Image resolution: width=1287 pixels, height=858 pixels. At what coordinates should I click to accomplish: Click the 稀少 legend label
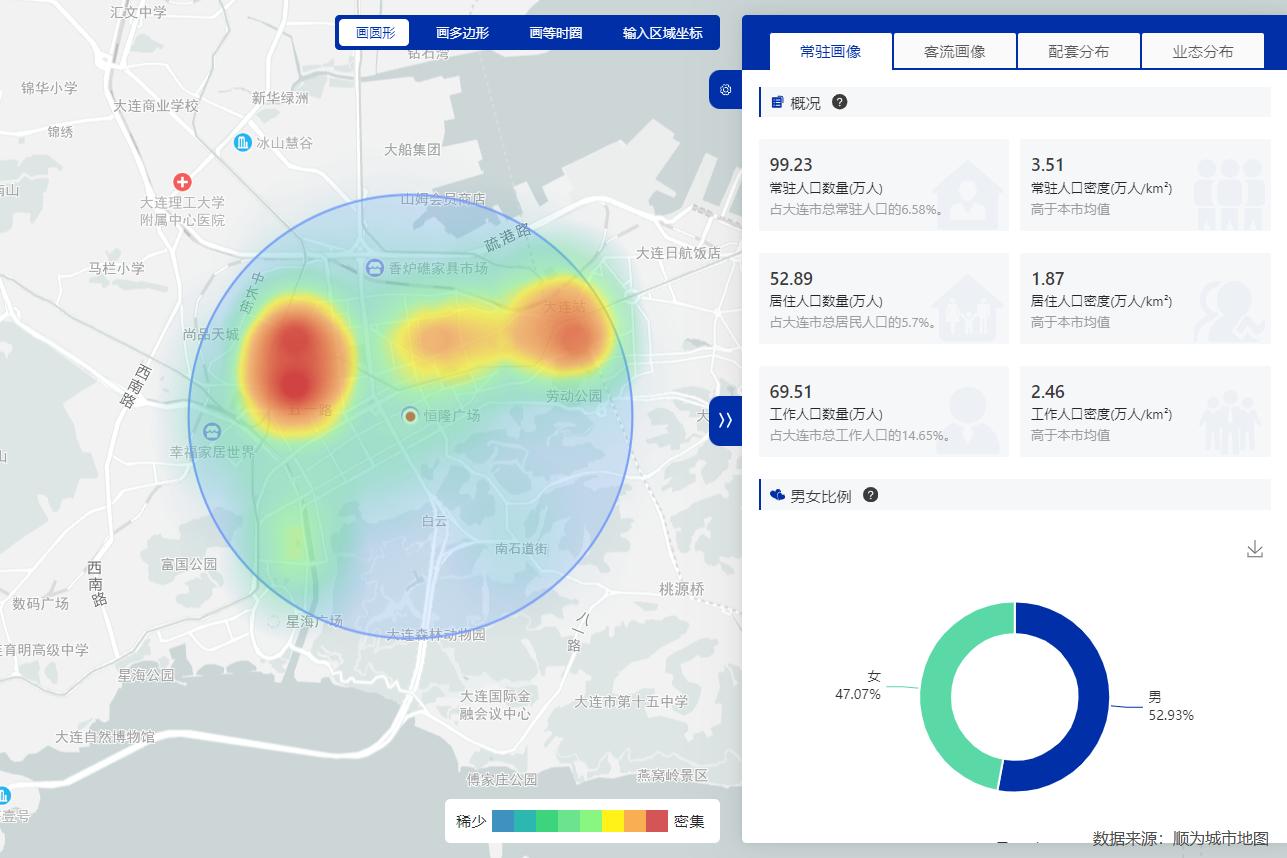tap(471, 821)
